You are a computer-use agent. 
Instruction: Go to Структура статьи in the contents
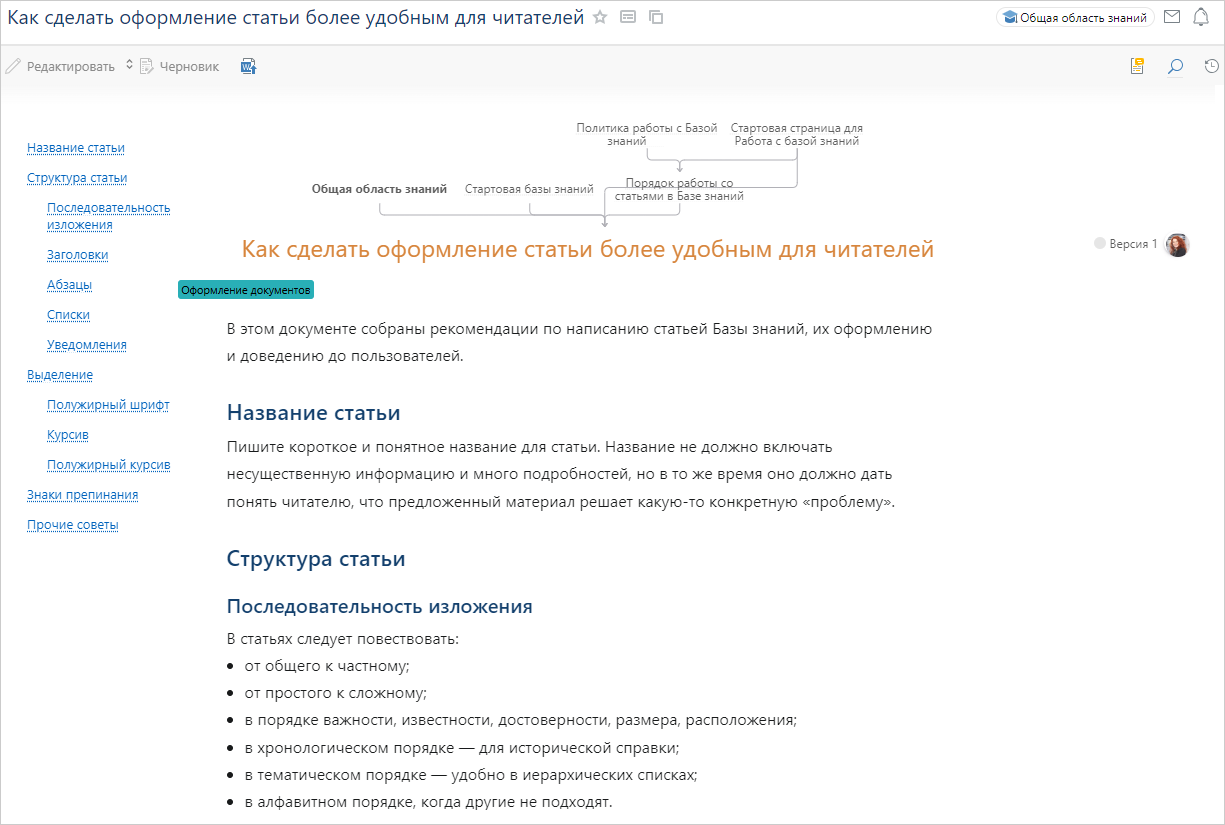77,178
